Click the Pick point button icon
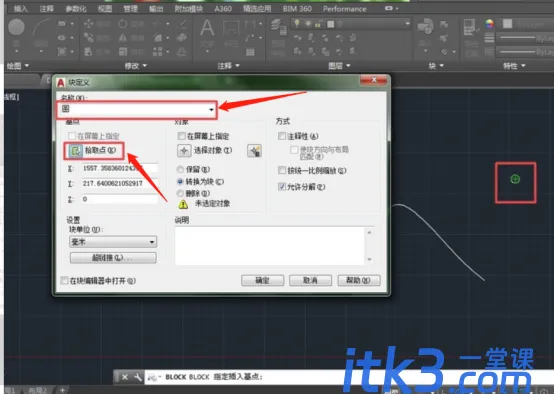 (x=76, y=151)
